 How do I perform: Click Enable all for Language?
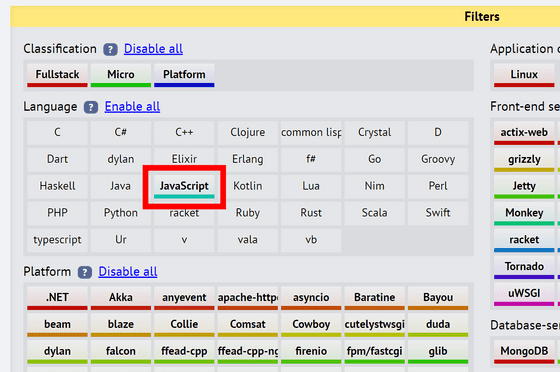click(132, 107)
